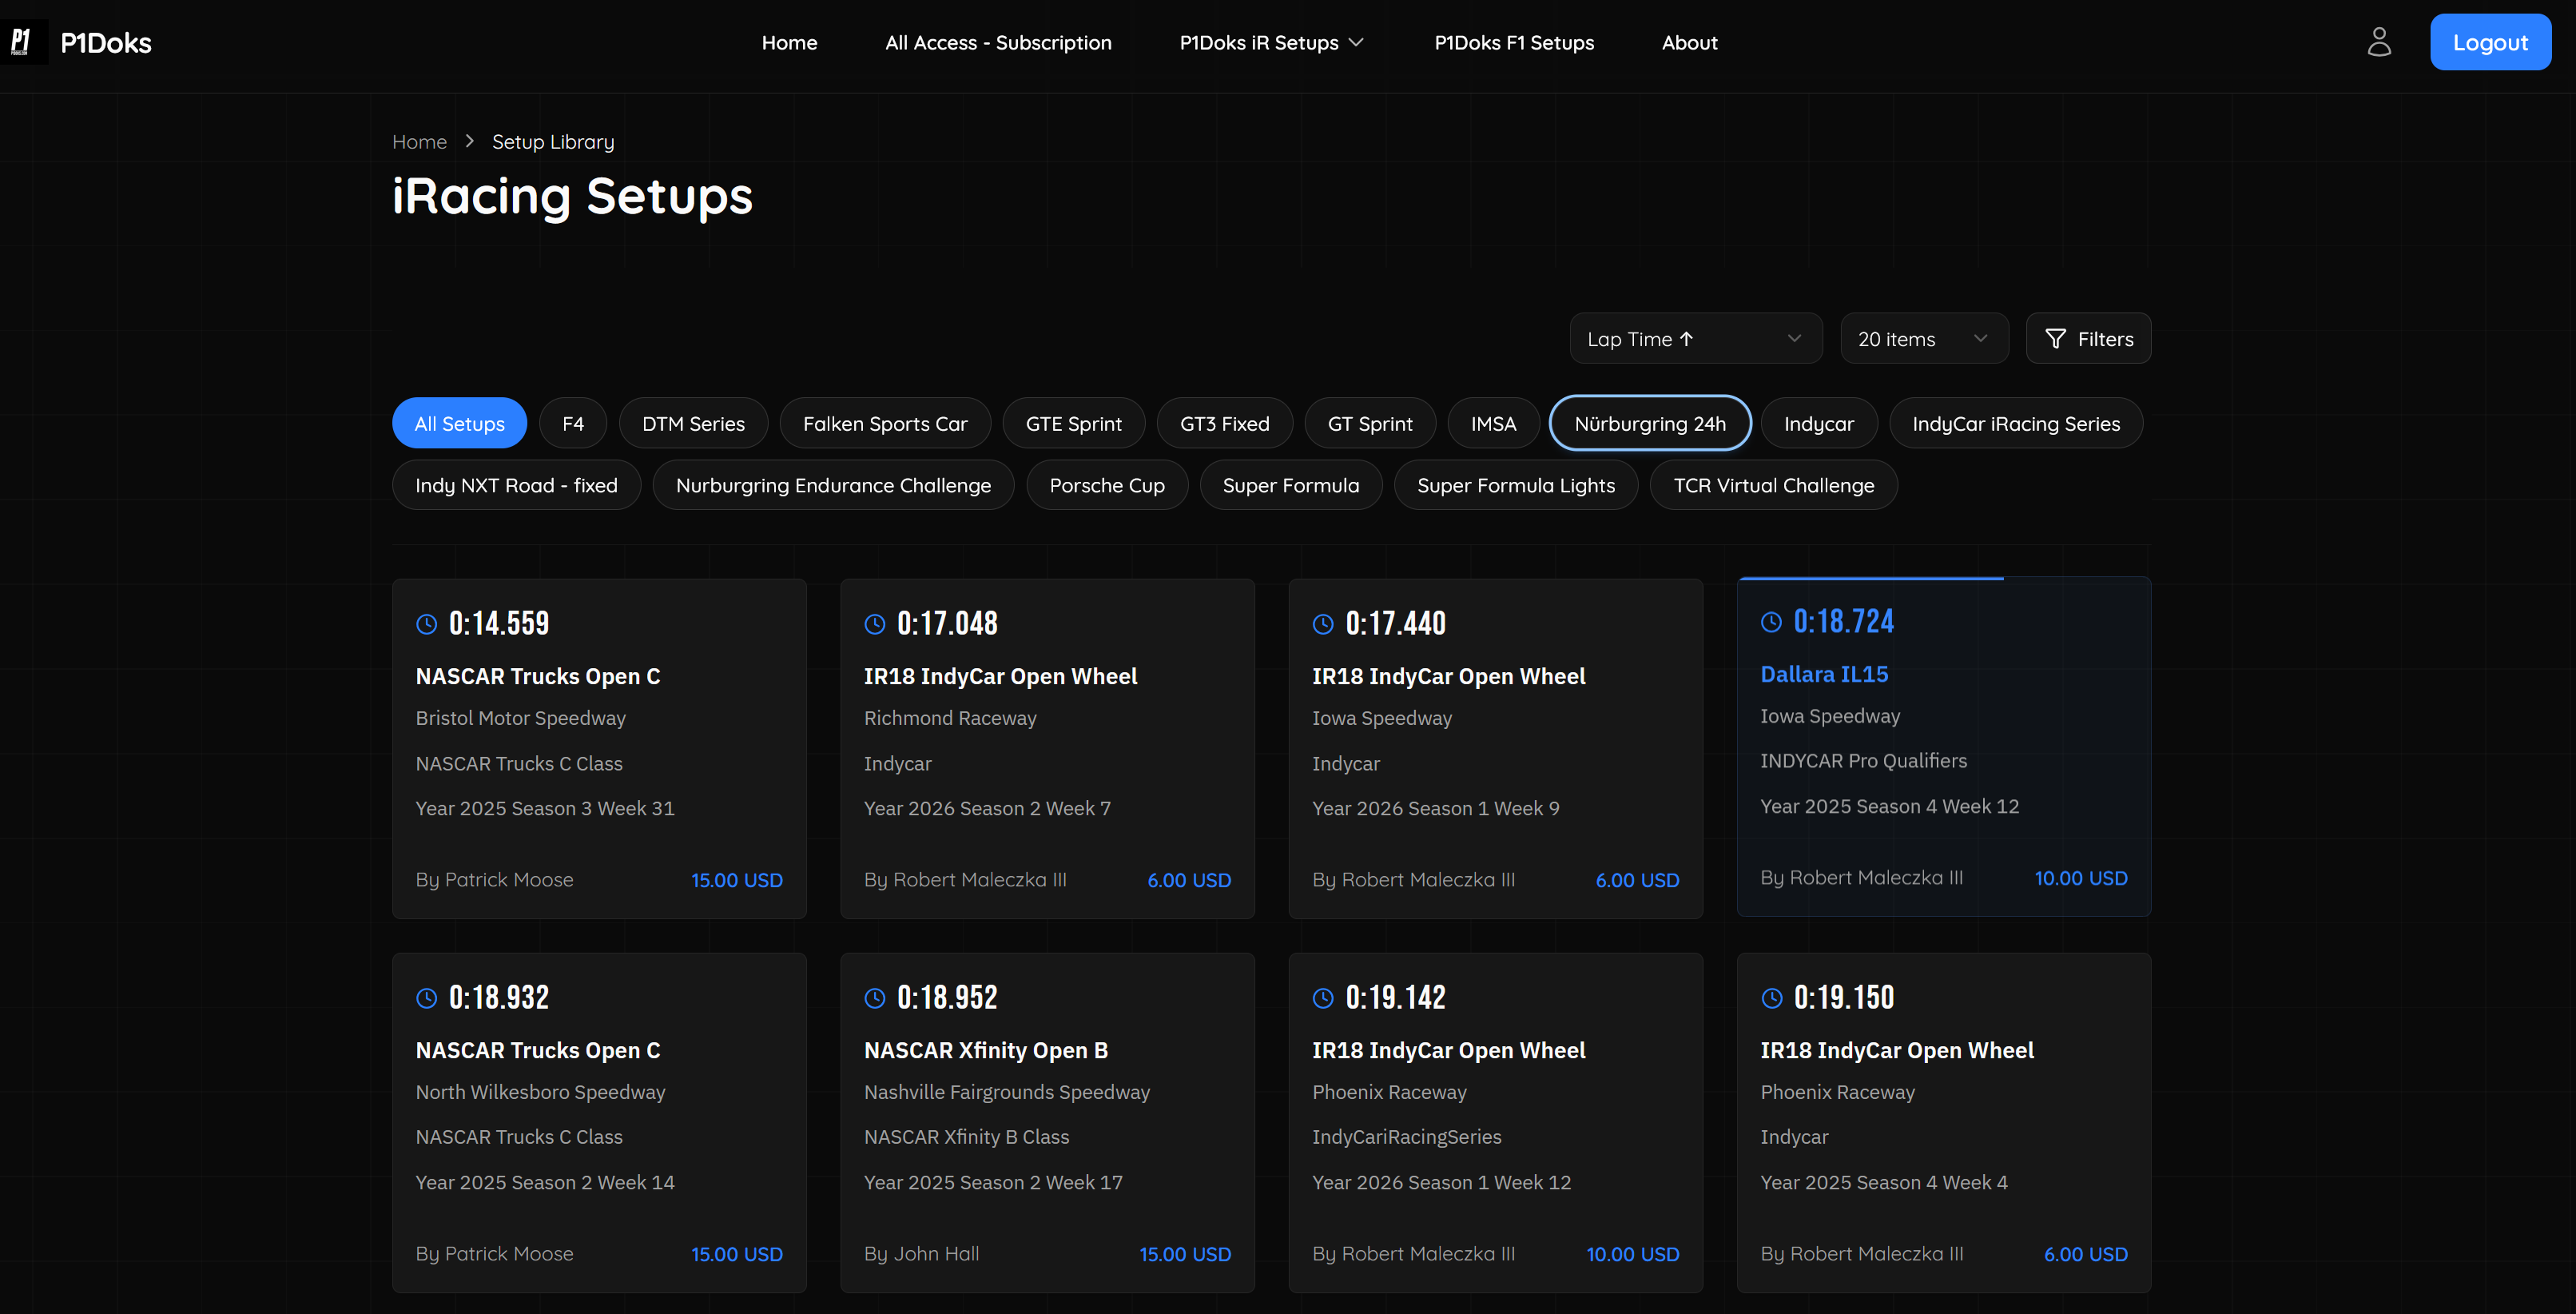
Task: Click the 10.00 USD price on Dallara card
Action: [x=2080, y=878]
